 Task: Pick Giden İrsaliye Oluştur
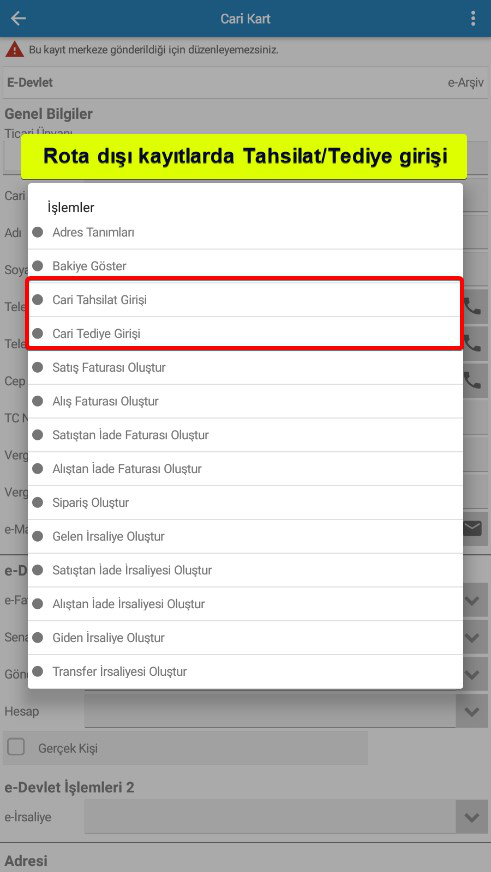[245, 637]
